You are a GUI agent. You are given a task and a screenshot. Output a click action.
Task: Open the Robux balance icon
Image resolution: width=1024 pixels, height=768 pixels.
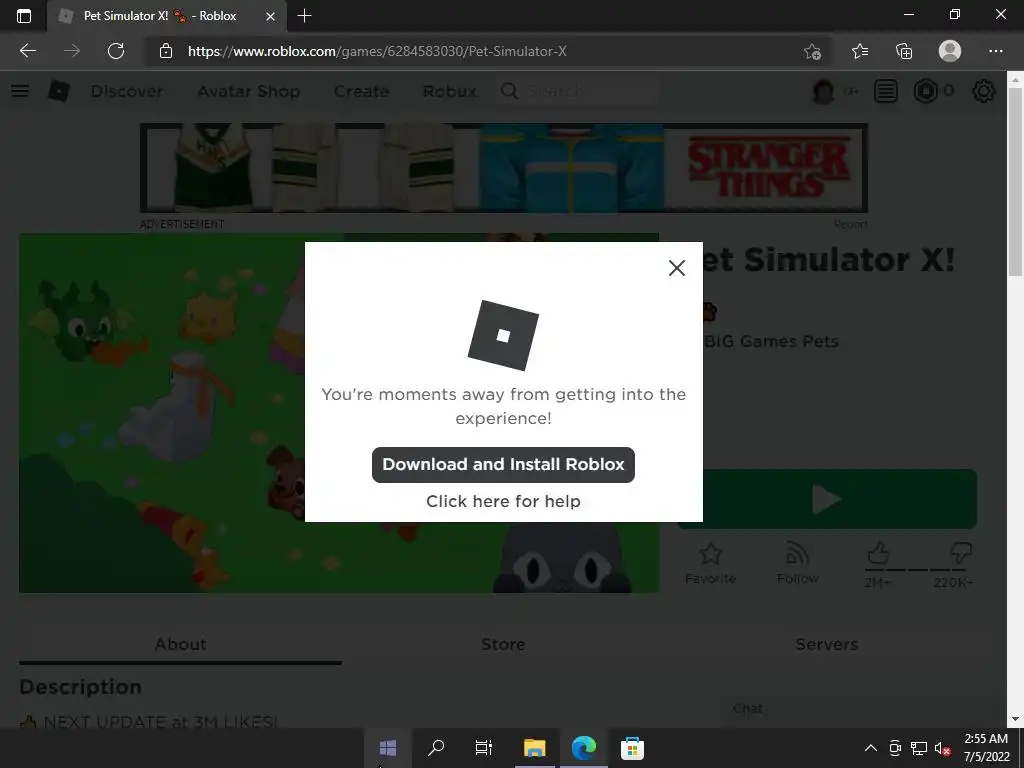(925, 91)
